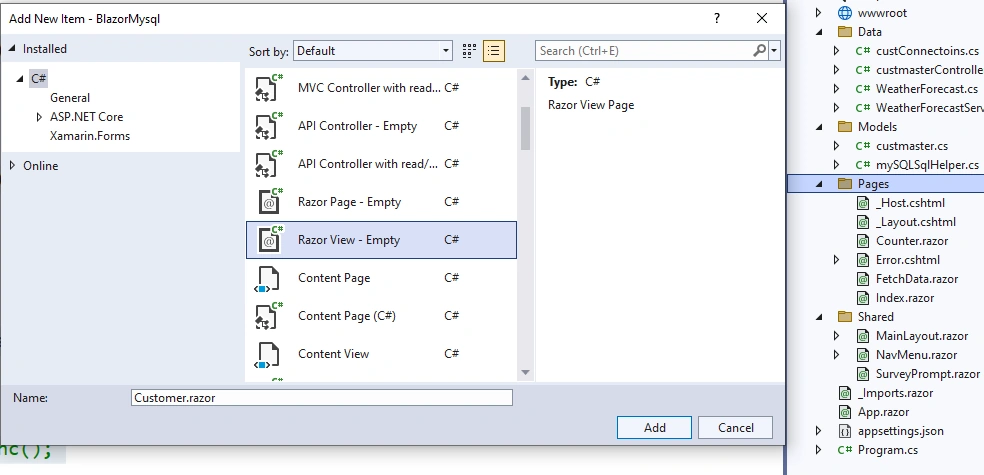Image resolution: width=984 pixels, height=475 pixels.
Task: Click the search magnifier icon
Action: pos(759,50)
